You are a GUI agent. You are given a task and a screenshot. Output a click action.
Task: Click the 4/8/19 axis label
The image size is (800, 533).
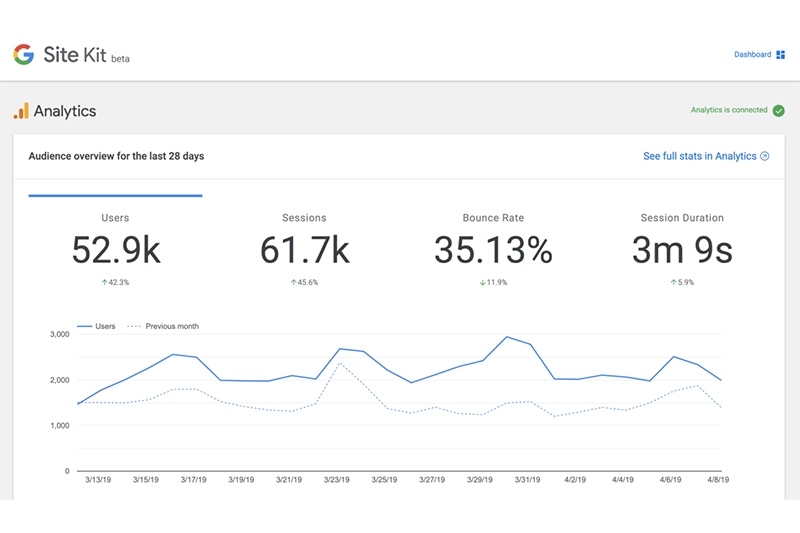[x=718, y=480]
